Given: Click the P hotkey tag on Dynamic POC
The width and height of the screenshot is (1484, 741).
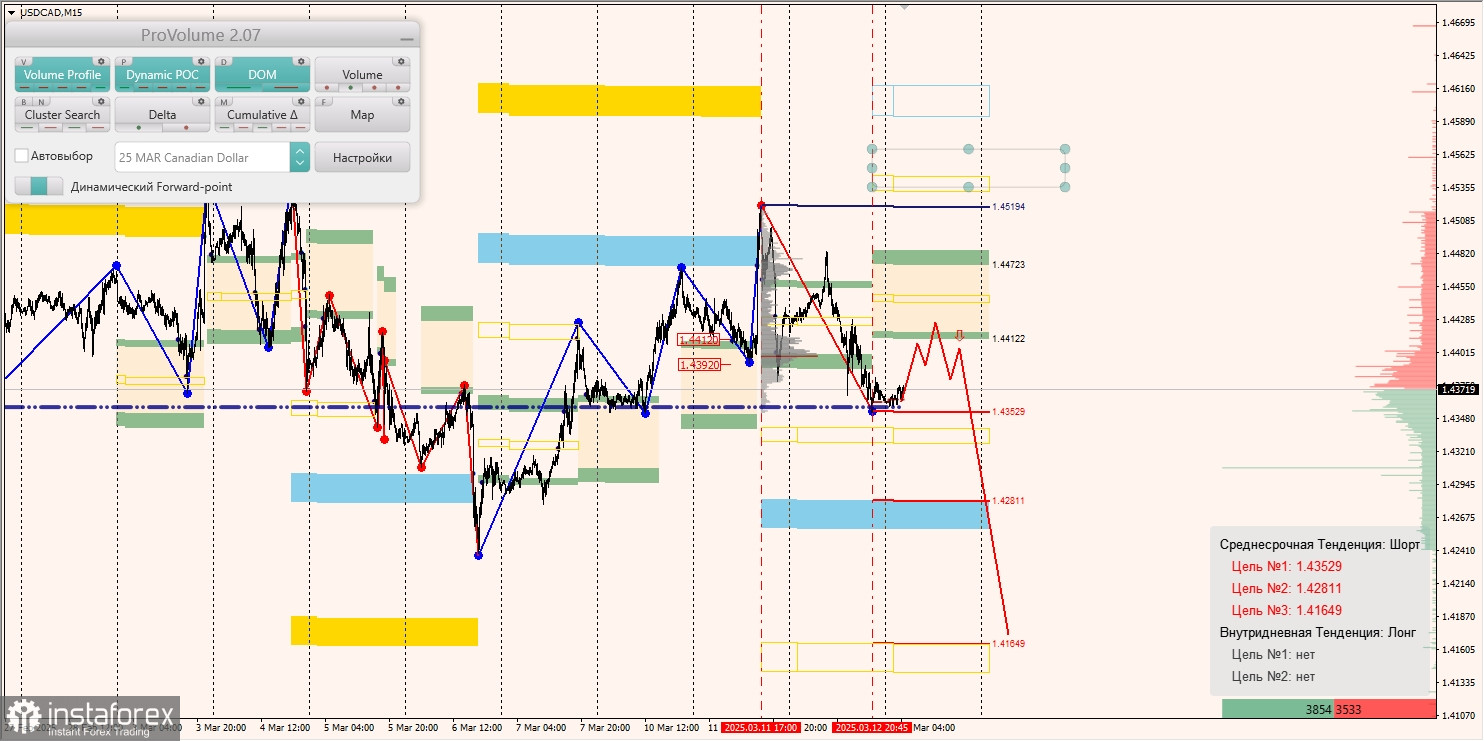Looking at the screenshot, I should click(124, 62).
